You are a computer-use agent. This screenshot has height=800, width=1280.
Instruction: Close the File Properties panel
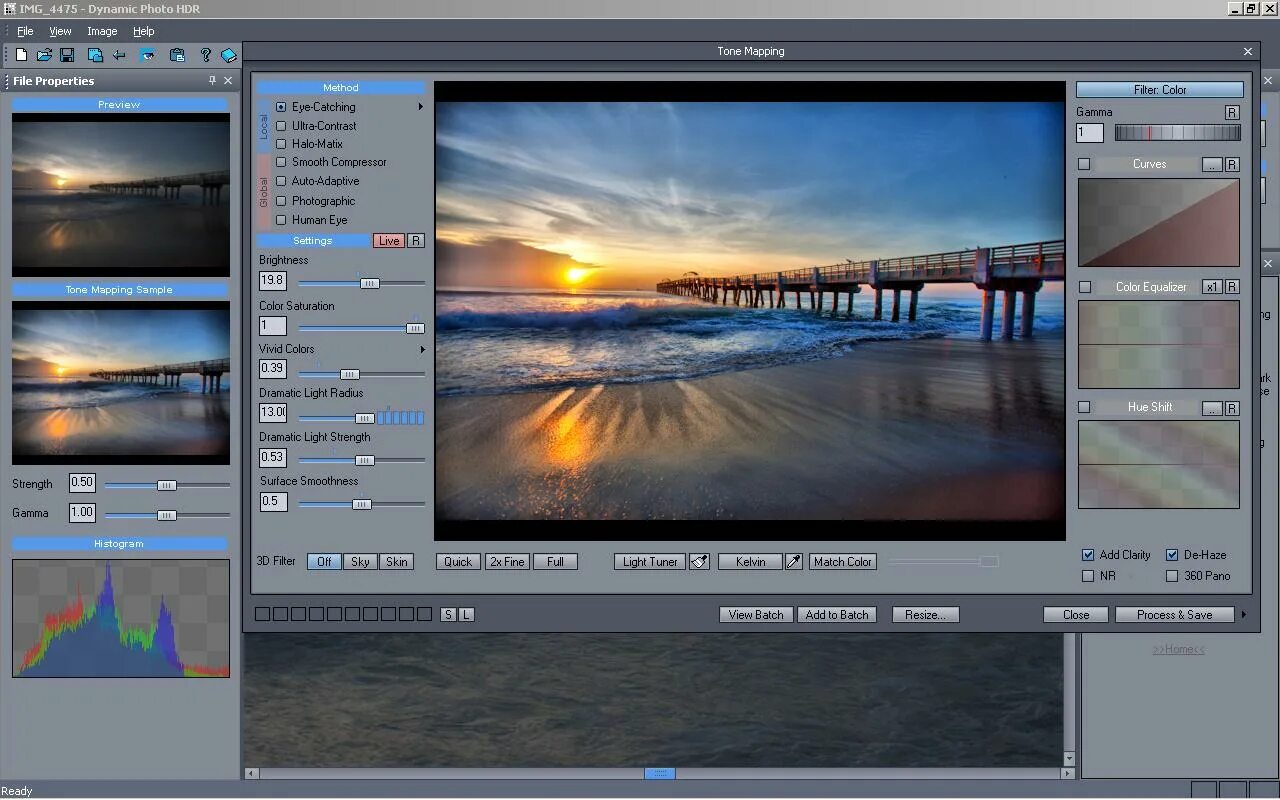pos(228,80)
